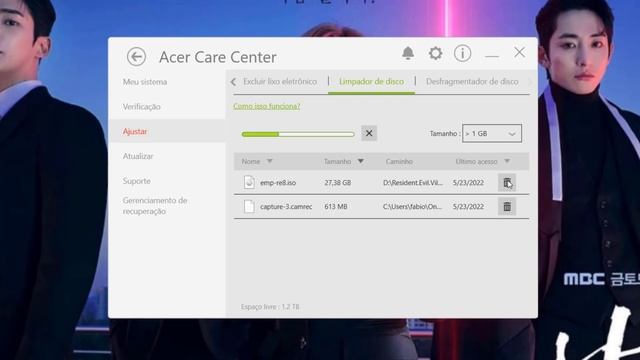This screenshot has width=640, height=360.
Task: Open the Como isso funciona? link
Action: 267,106
